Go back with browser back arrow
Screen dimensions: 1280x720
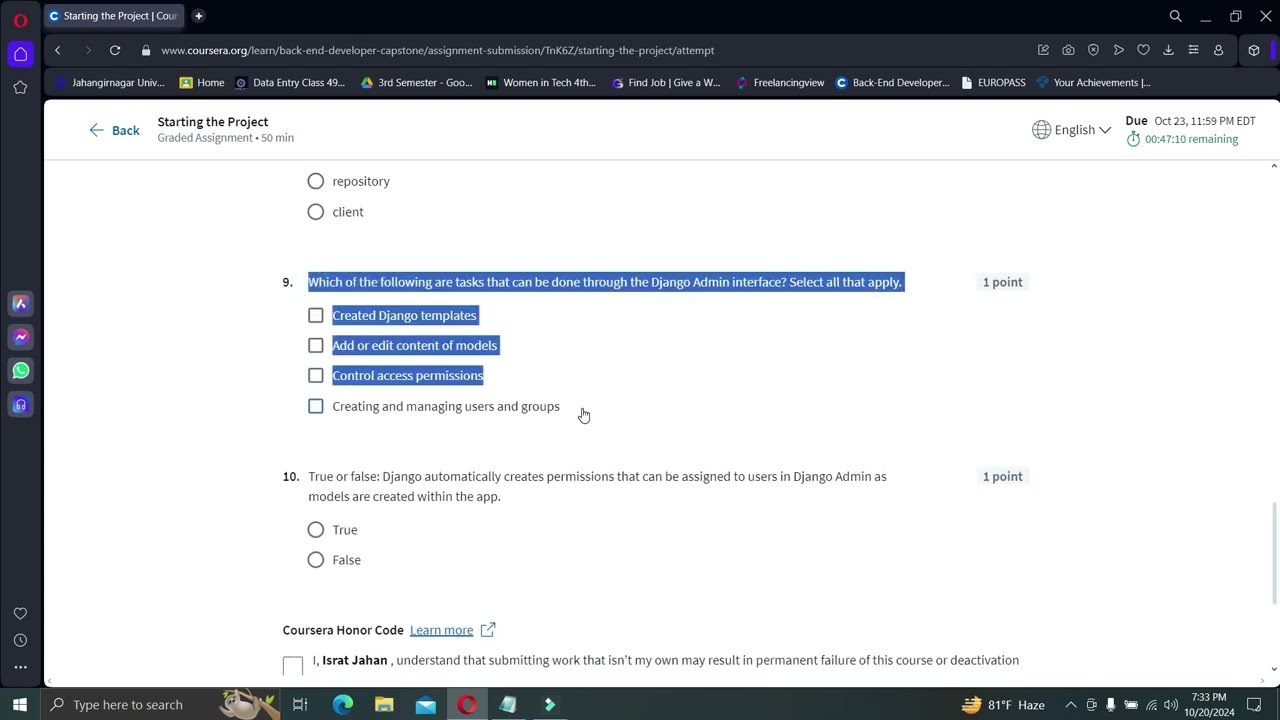coord(58,50)
